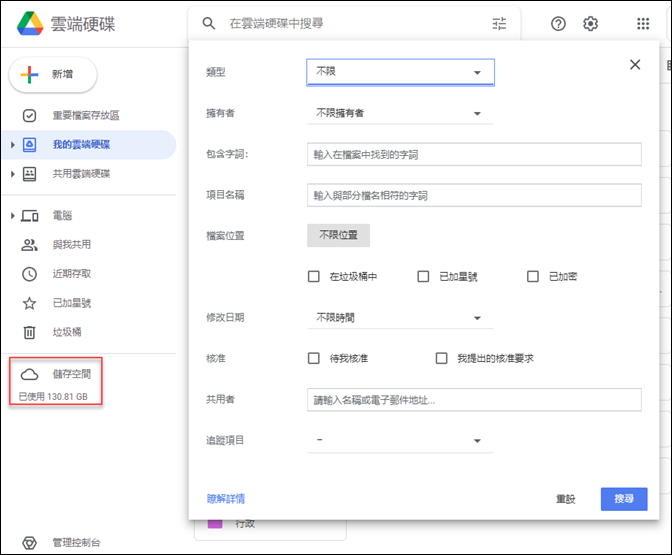Screen dimensions: 672x555
Task: Toggle the search options filter icon
Action: 499,23
